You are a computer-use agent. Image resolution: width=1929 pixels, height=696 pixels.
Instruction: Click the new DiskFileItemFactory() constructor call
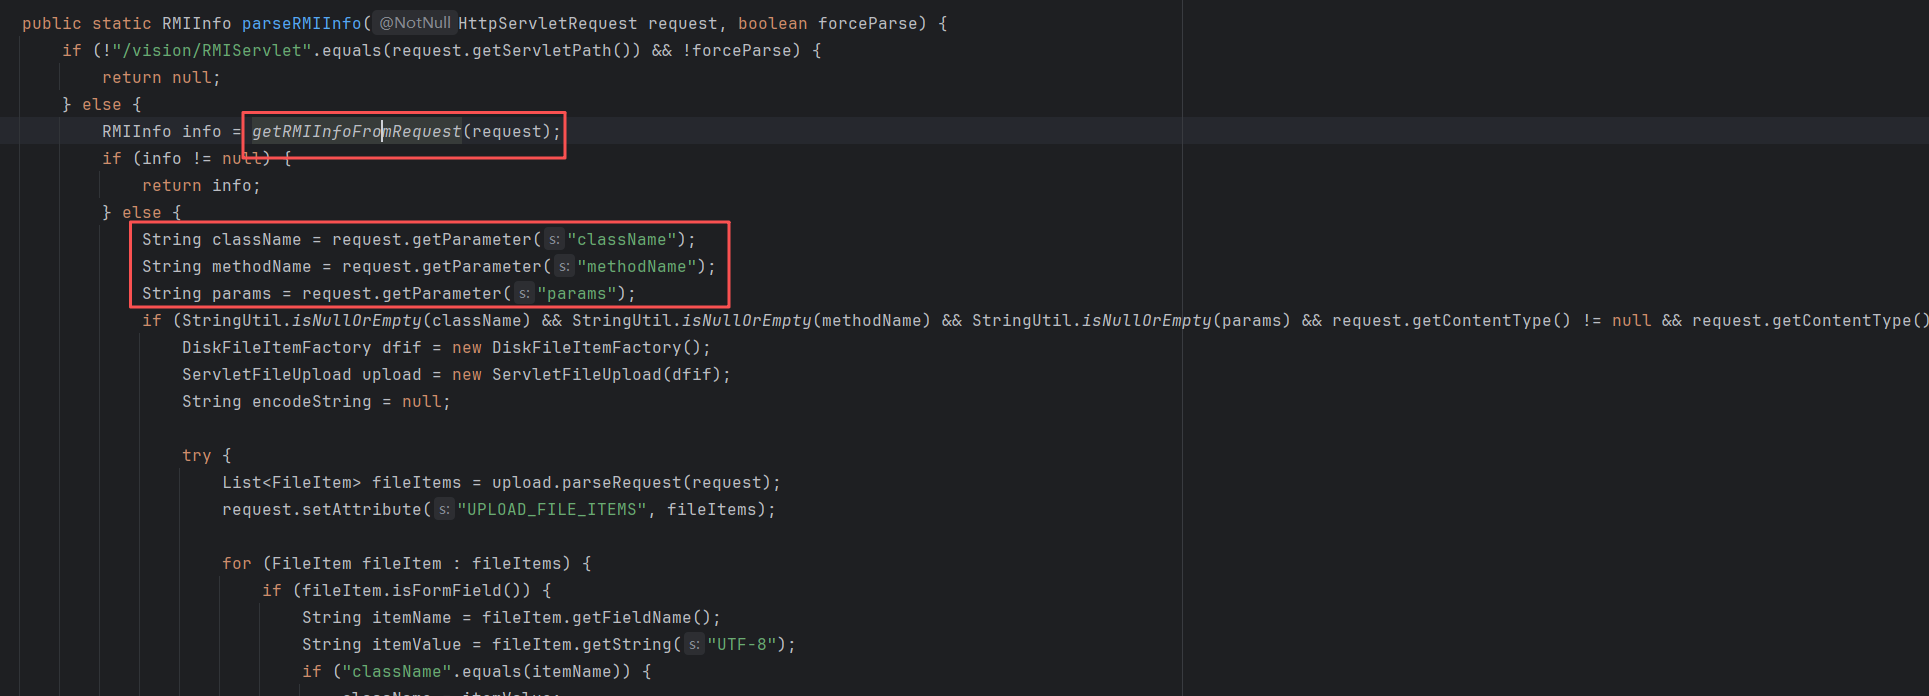click(x=580, y=348)
